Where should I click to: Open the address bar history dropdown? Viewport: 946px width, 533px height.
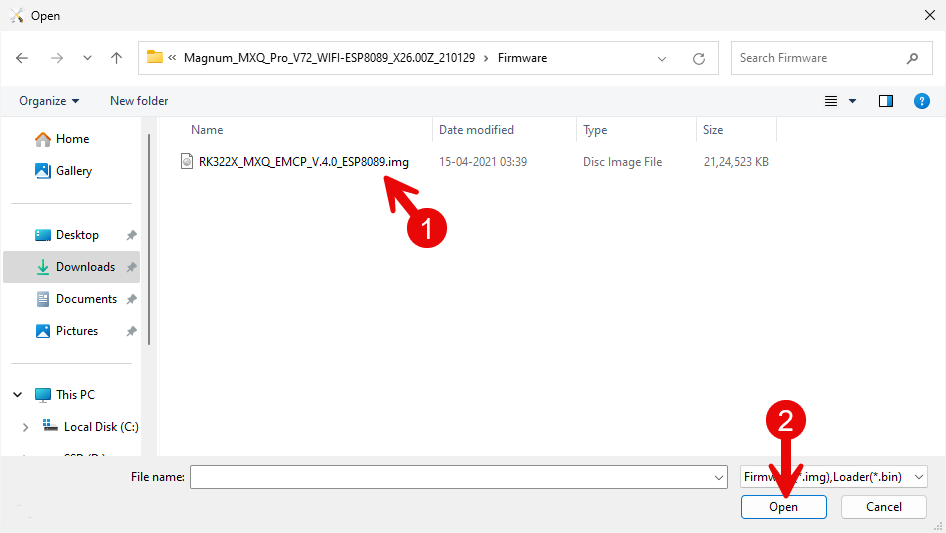pos(662,59)
